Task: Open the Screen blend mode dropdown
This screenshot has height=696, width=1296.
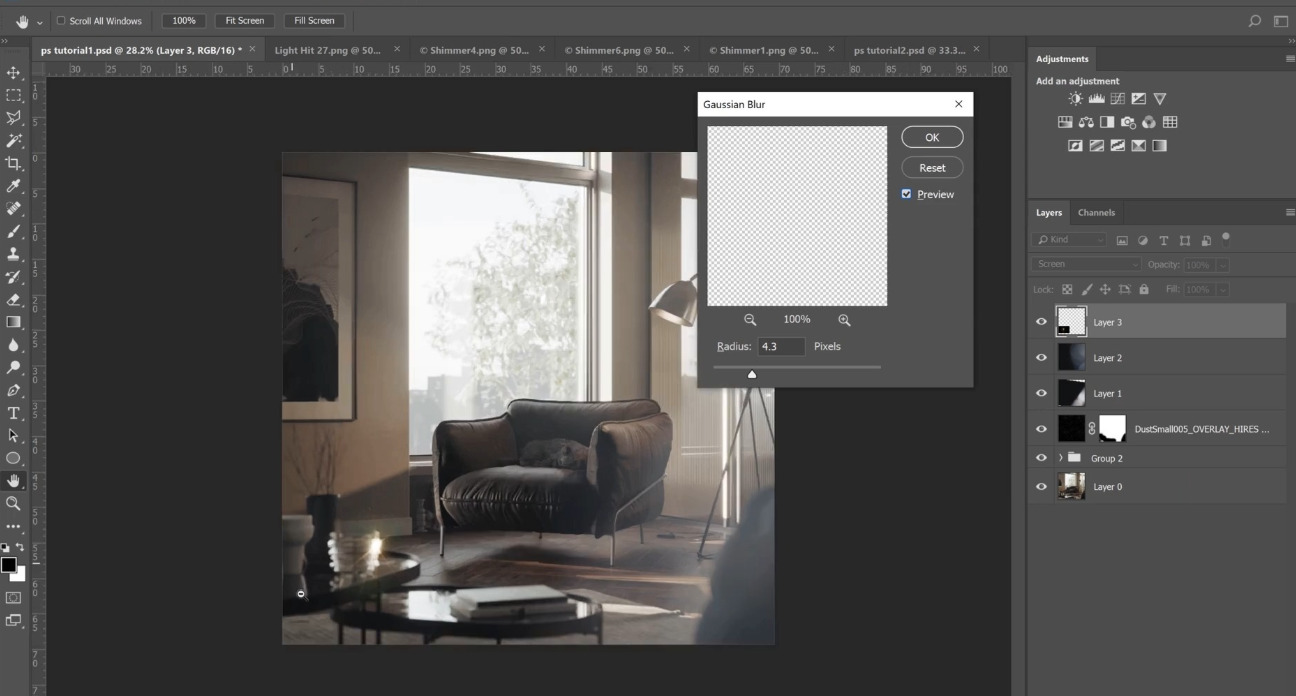Action: [1086, 264]
